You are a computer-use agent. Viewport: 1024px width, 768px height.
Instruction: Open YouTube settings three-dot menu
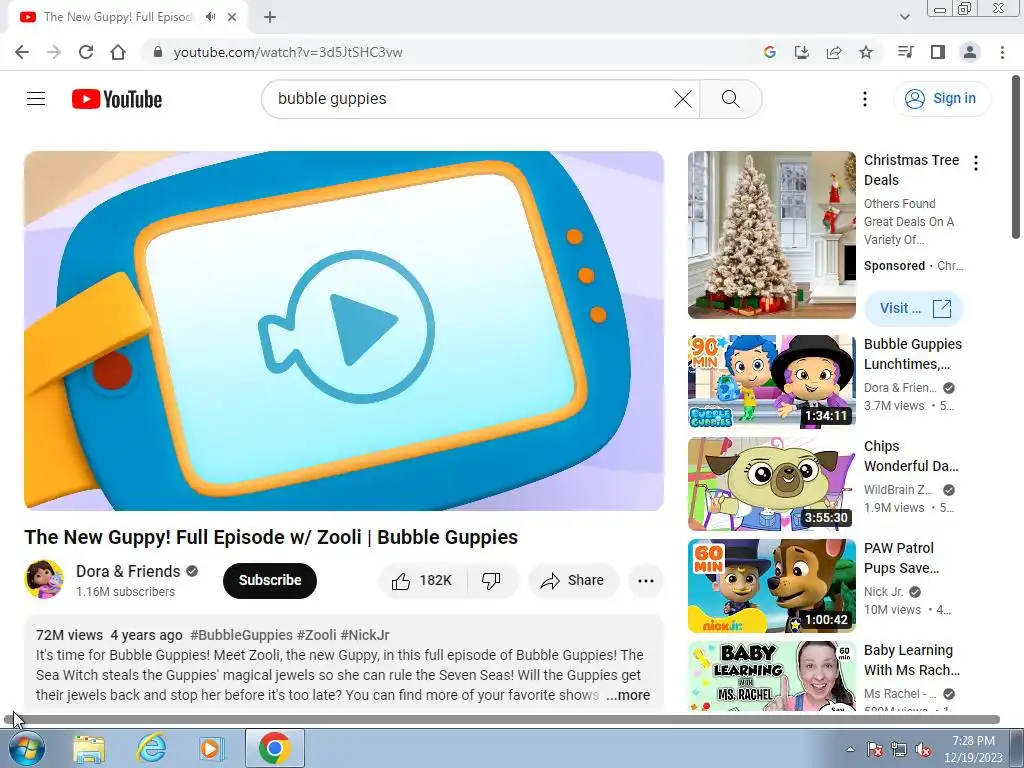pyautogui.click(x=865, y=99)
